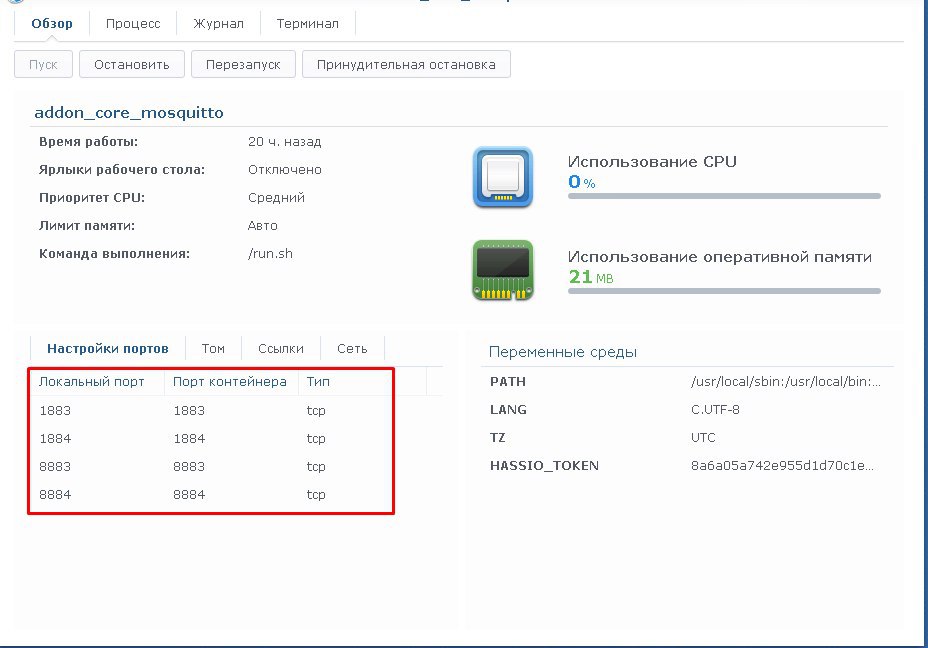Click the tcp type in the 1883 row
928x648 pixels.
tap(316, 411)
